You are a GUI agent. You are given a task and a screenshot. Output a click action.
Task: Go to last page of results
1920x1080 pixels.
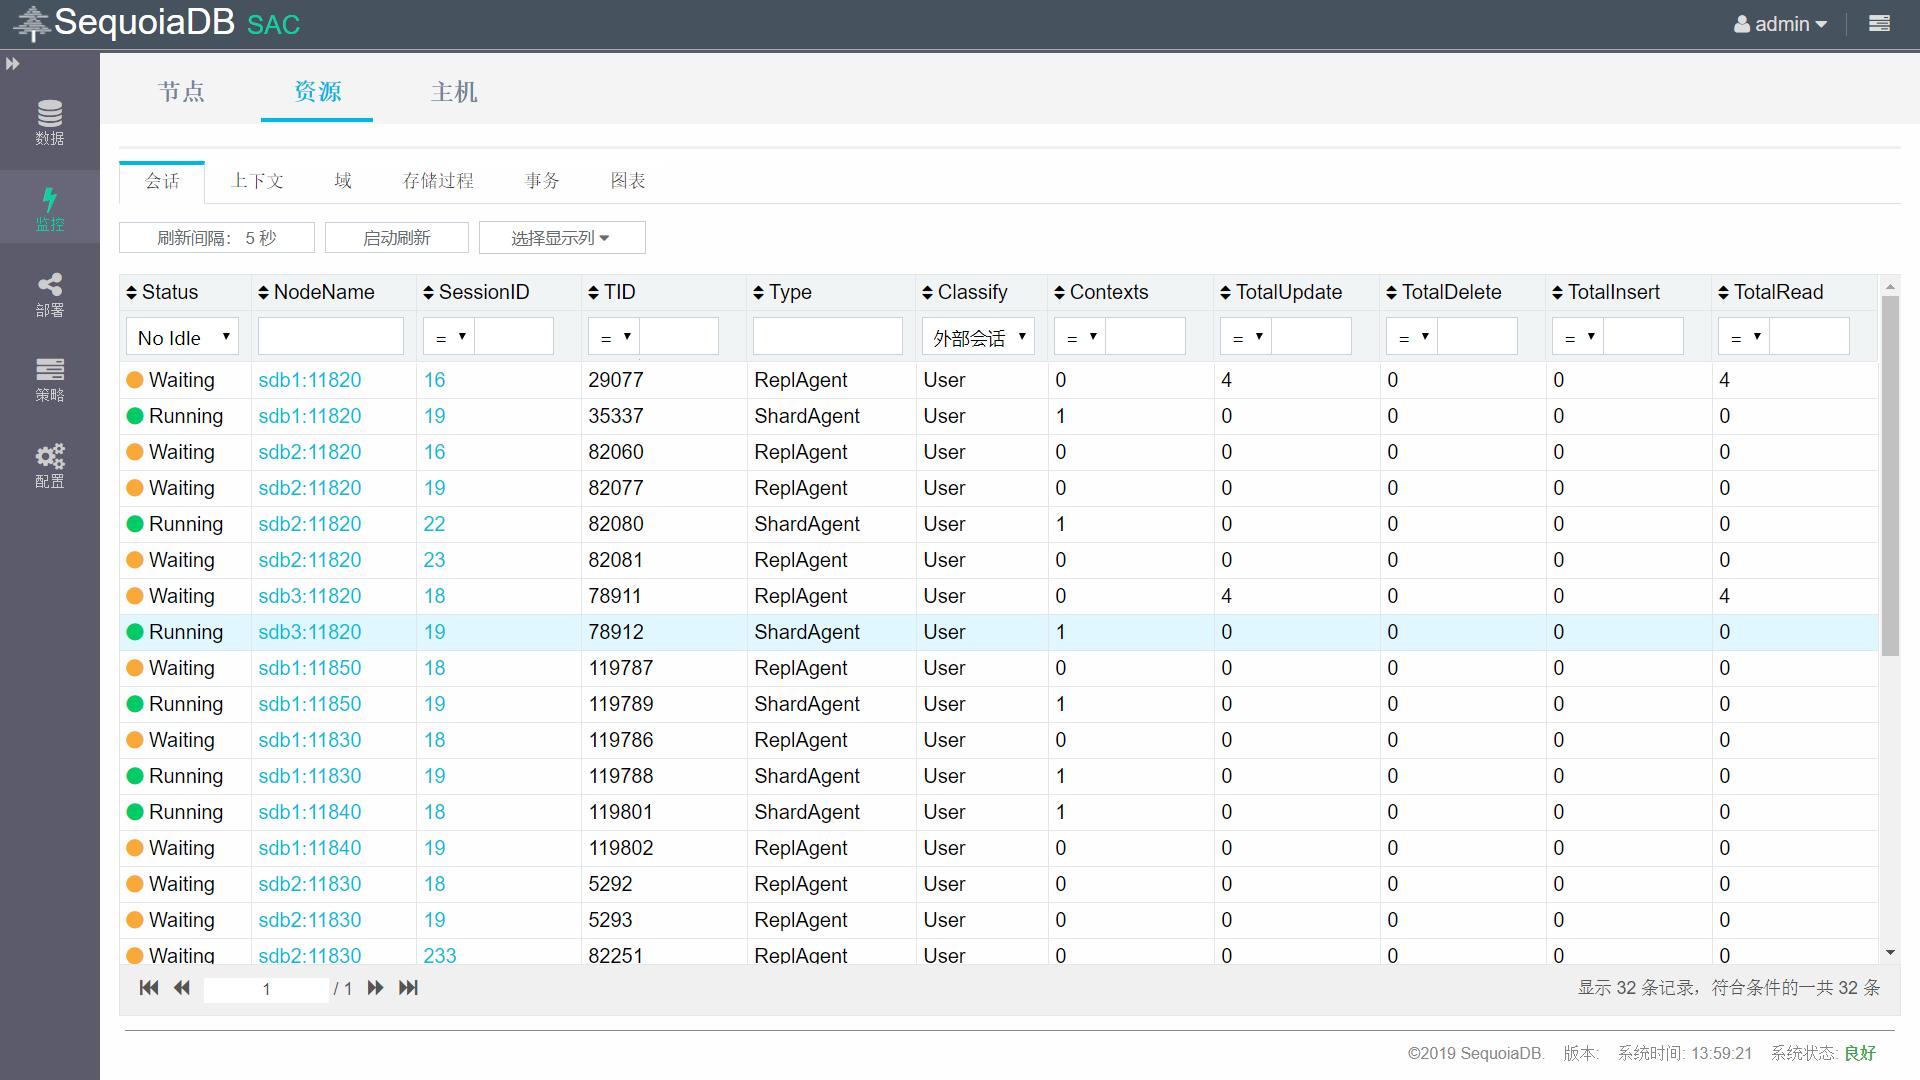pyautogui.click(x=408, y=988)
